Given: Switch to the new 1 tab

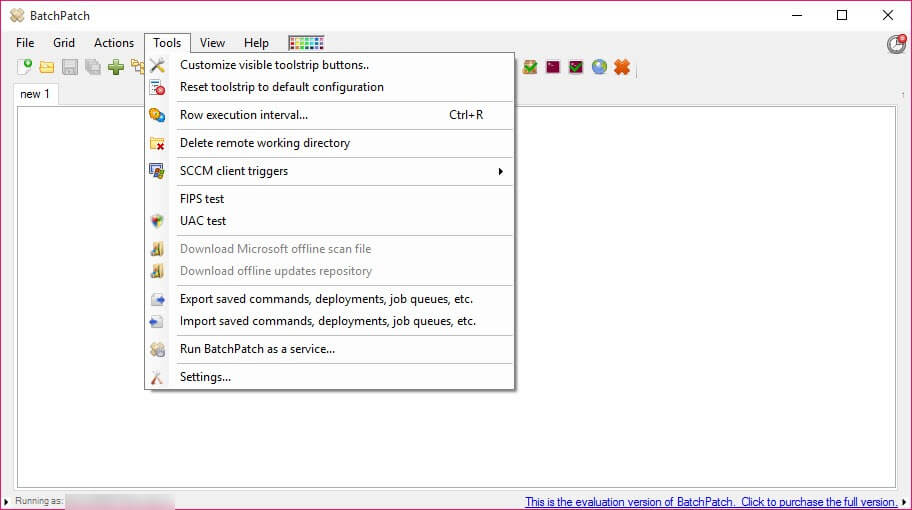Looking at the screenshot, I should click(35, 94).
